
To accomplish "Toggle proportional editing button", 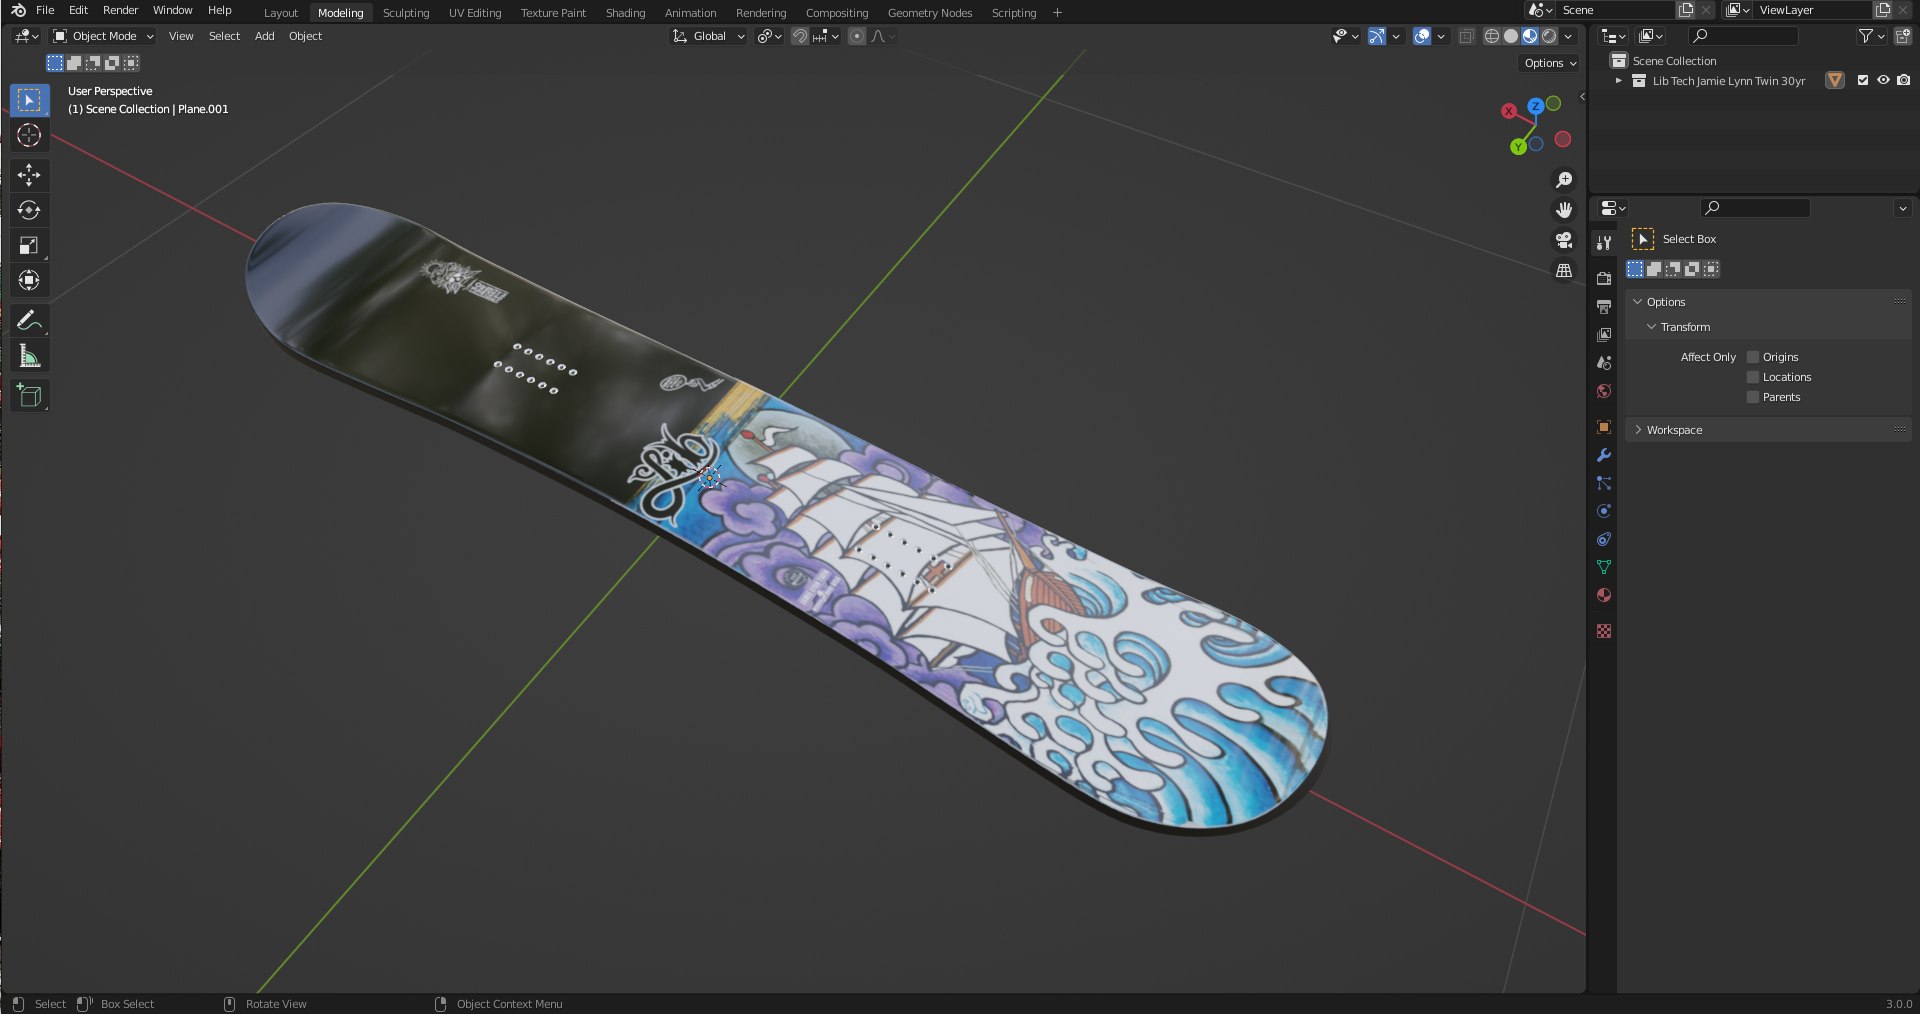I will [857, 36].
